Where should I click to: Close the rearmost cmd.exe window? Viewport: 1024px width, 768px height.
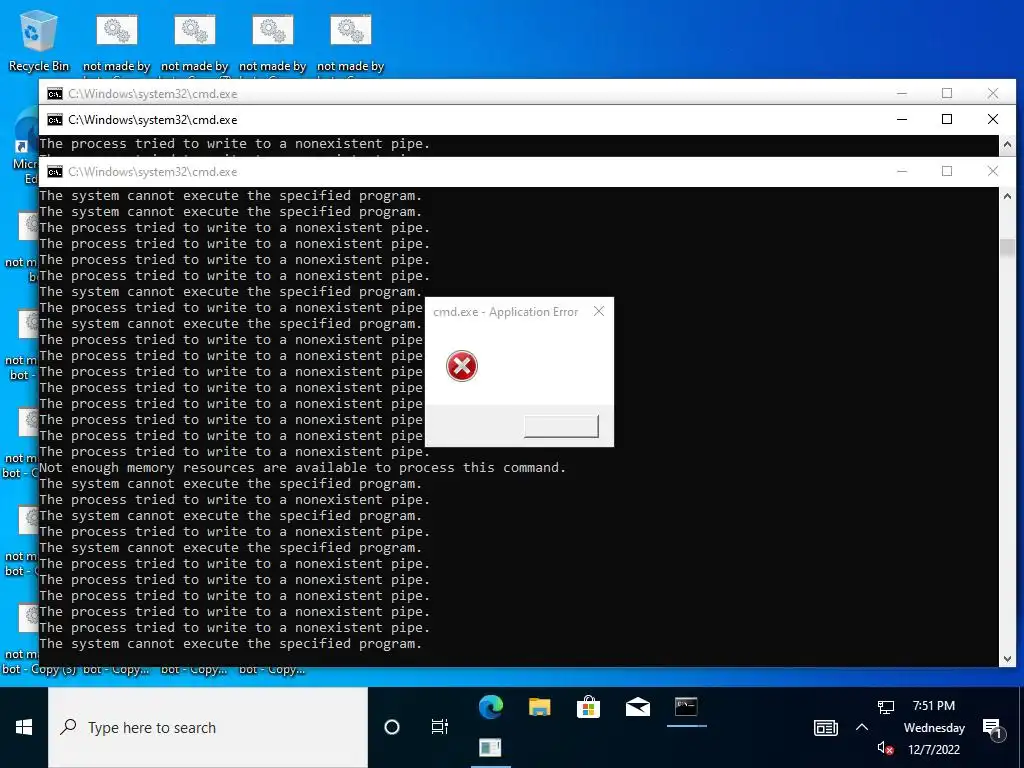(x=993, y=93)
